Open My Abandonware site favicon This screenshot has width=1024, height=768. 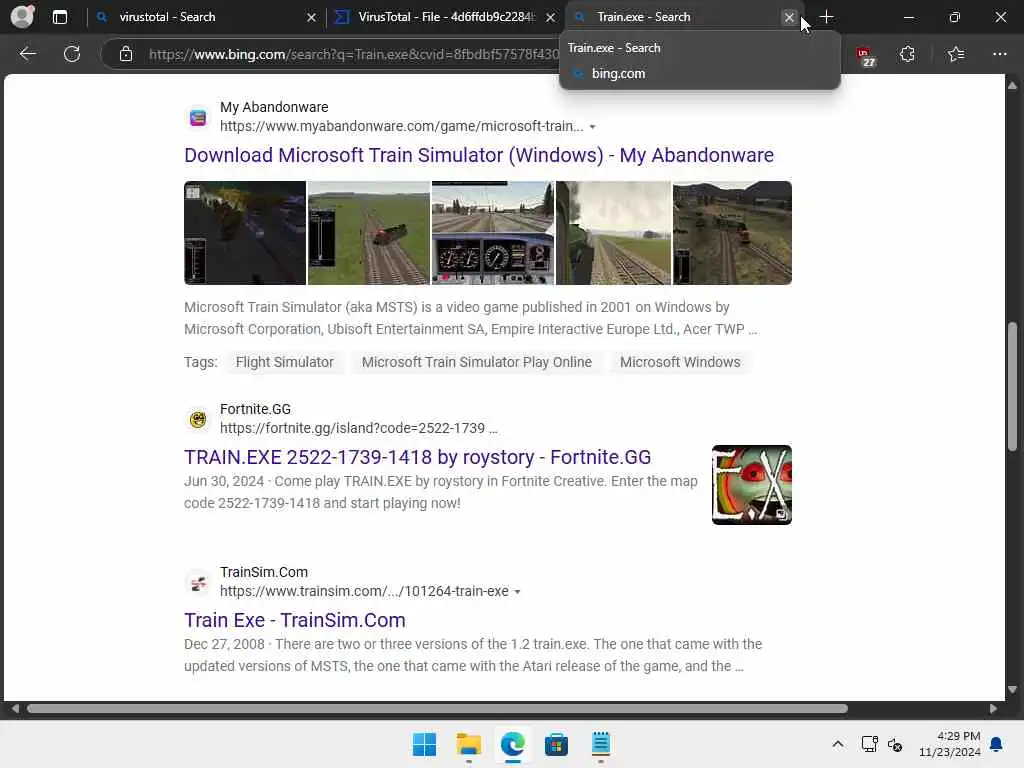point(198,118)
